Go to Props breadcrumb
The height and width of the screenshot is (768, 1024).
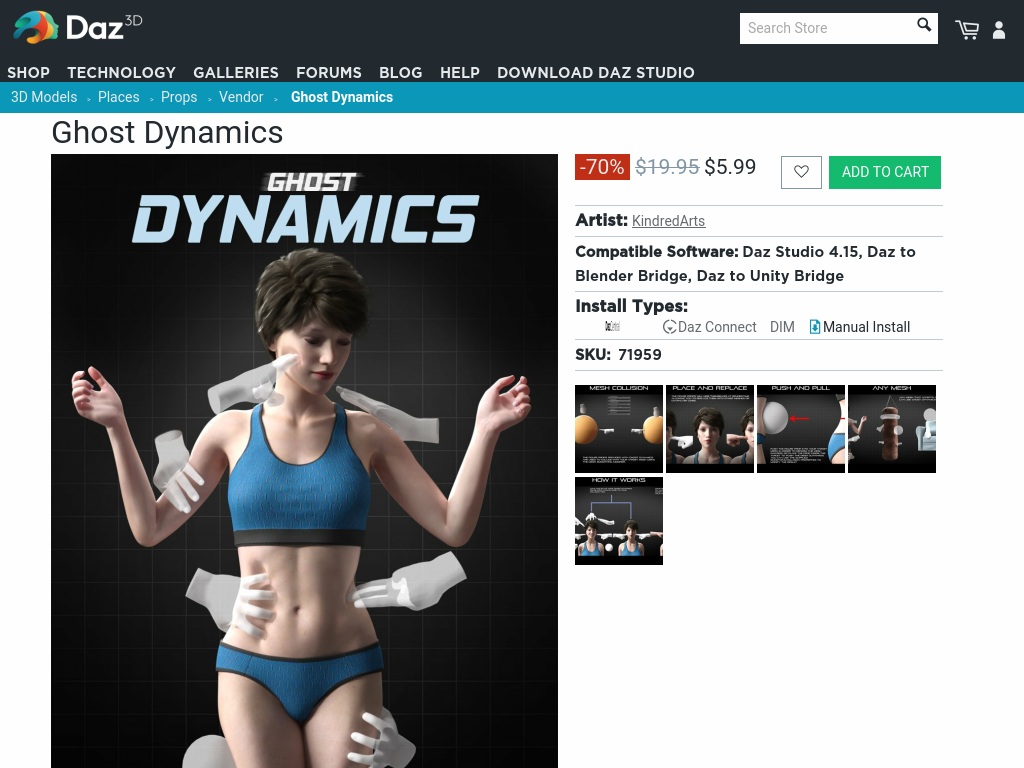pyautogui.click(x=179, y=97)
